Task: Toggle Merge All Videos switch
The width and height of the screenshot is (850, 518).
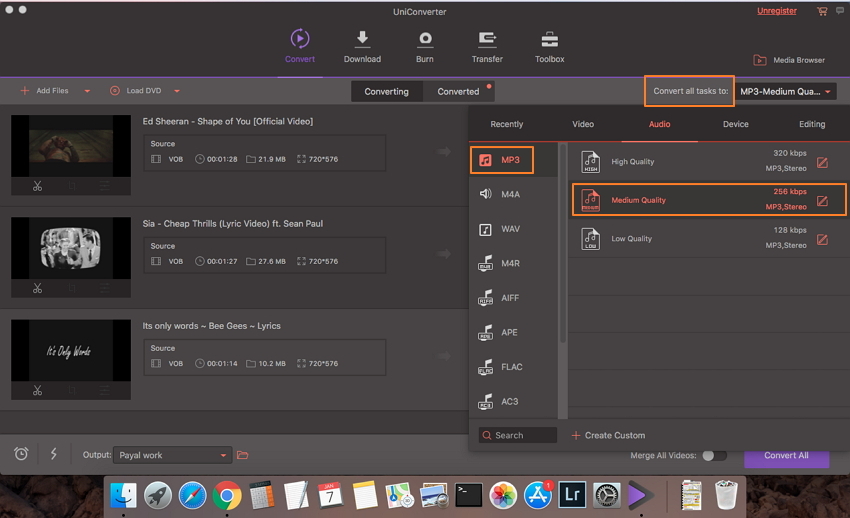Action: tap(714, 456)
